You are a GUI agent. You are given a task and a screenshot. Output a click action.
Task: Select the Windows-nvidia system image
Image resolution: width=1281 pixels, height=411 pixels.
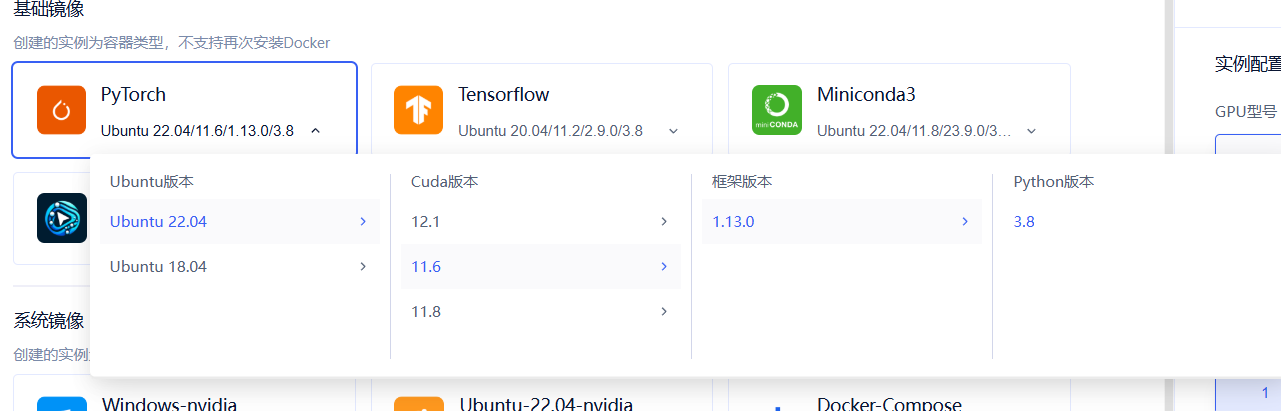click(184, 393)
